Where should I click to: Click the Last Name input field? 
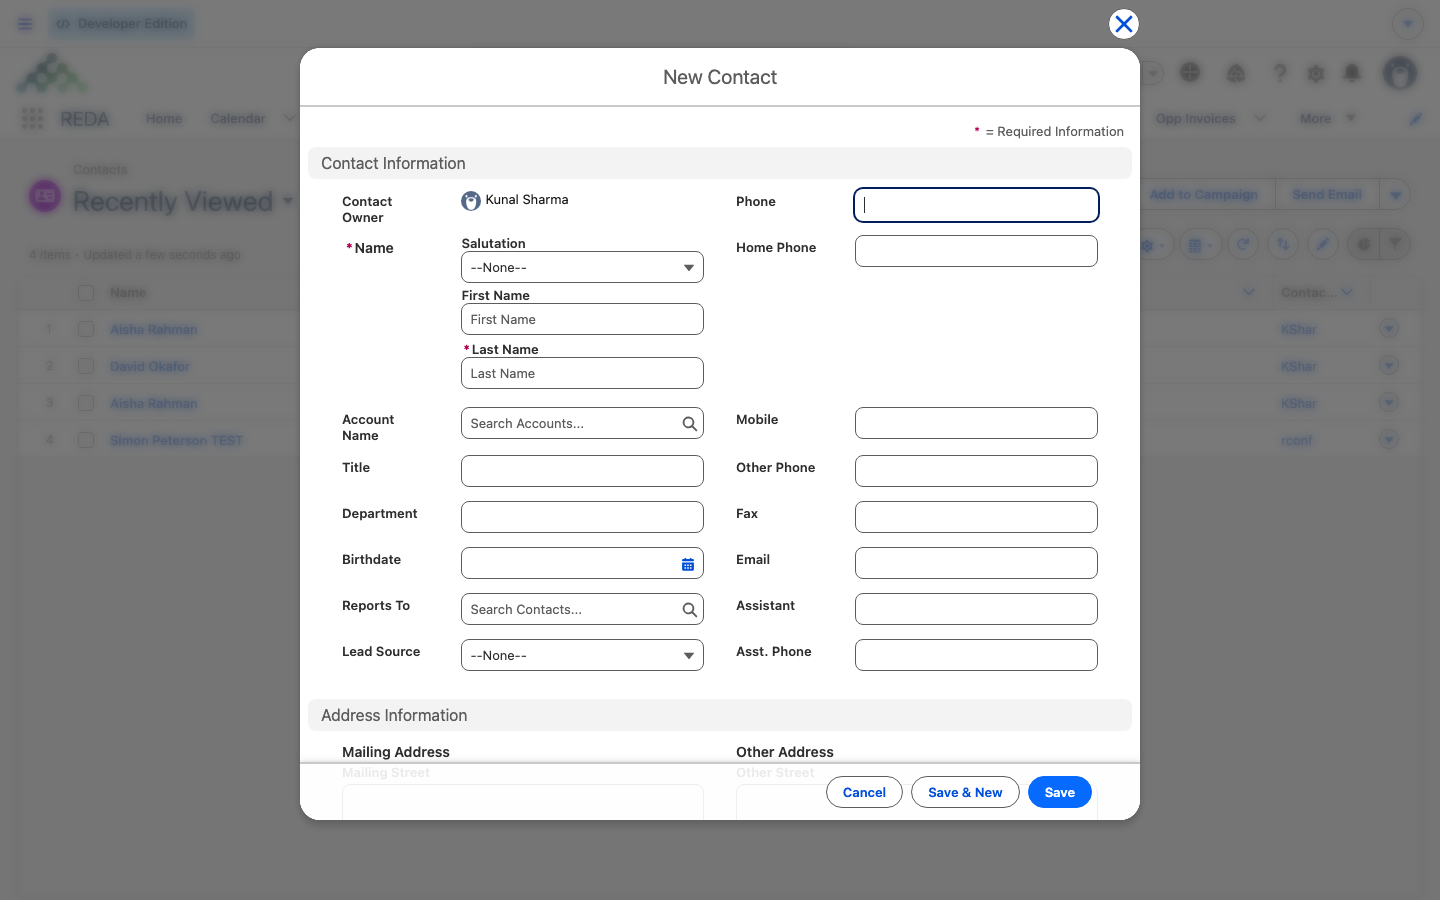(x=582, y=373)
